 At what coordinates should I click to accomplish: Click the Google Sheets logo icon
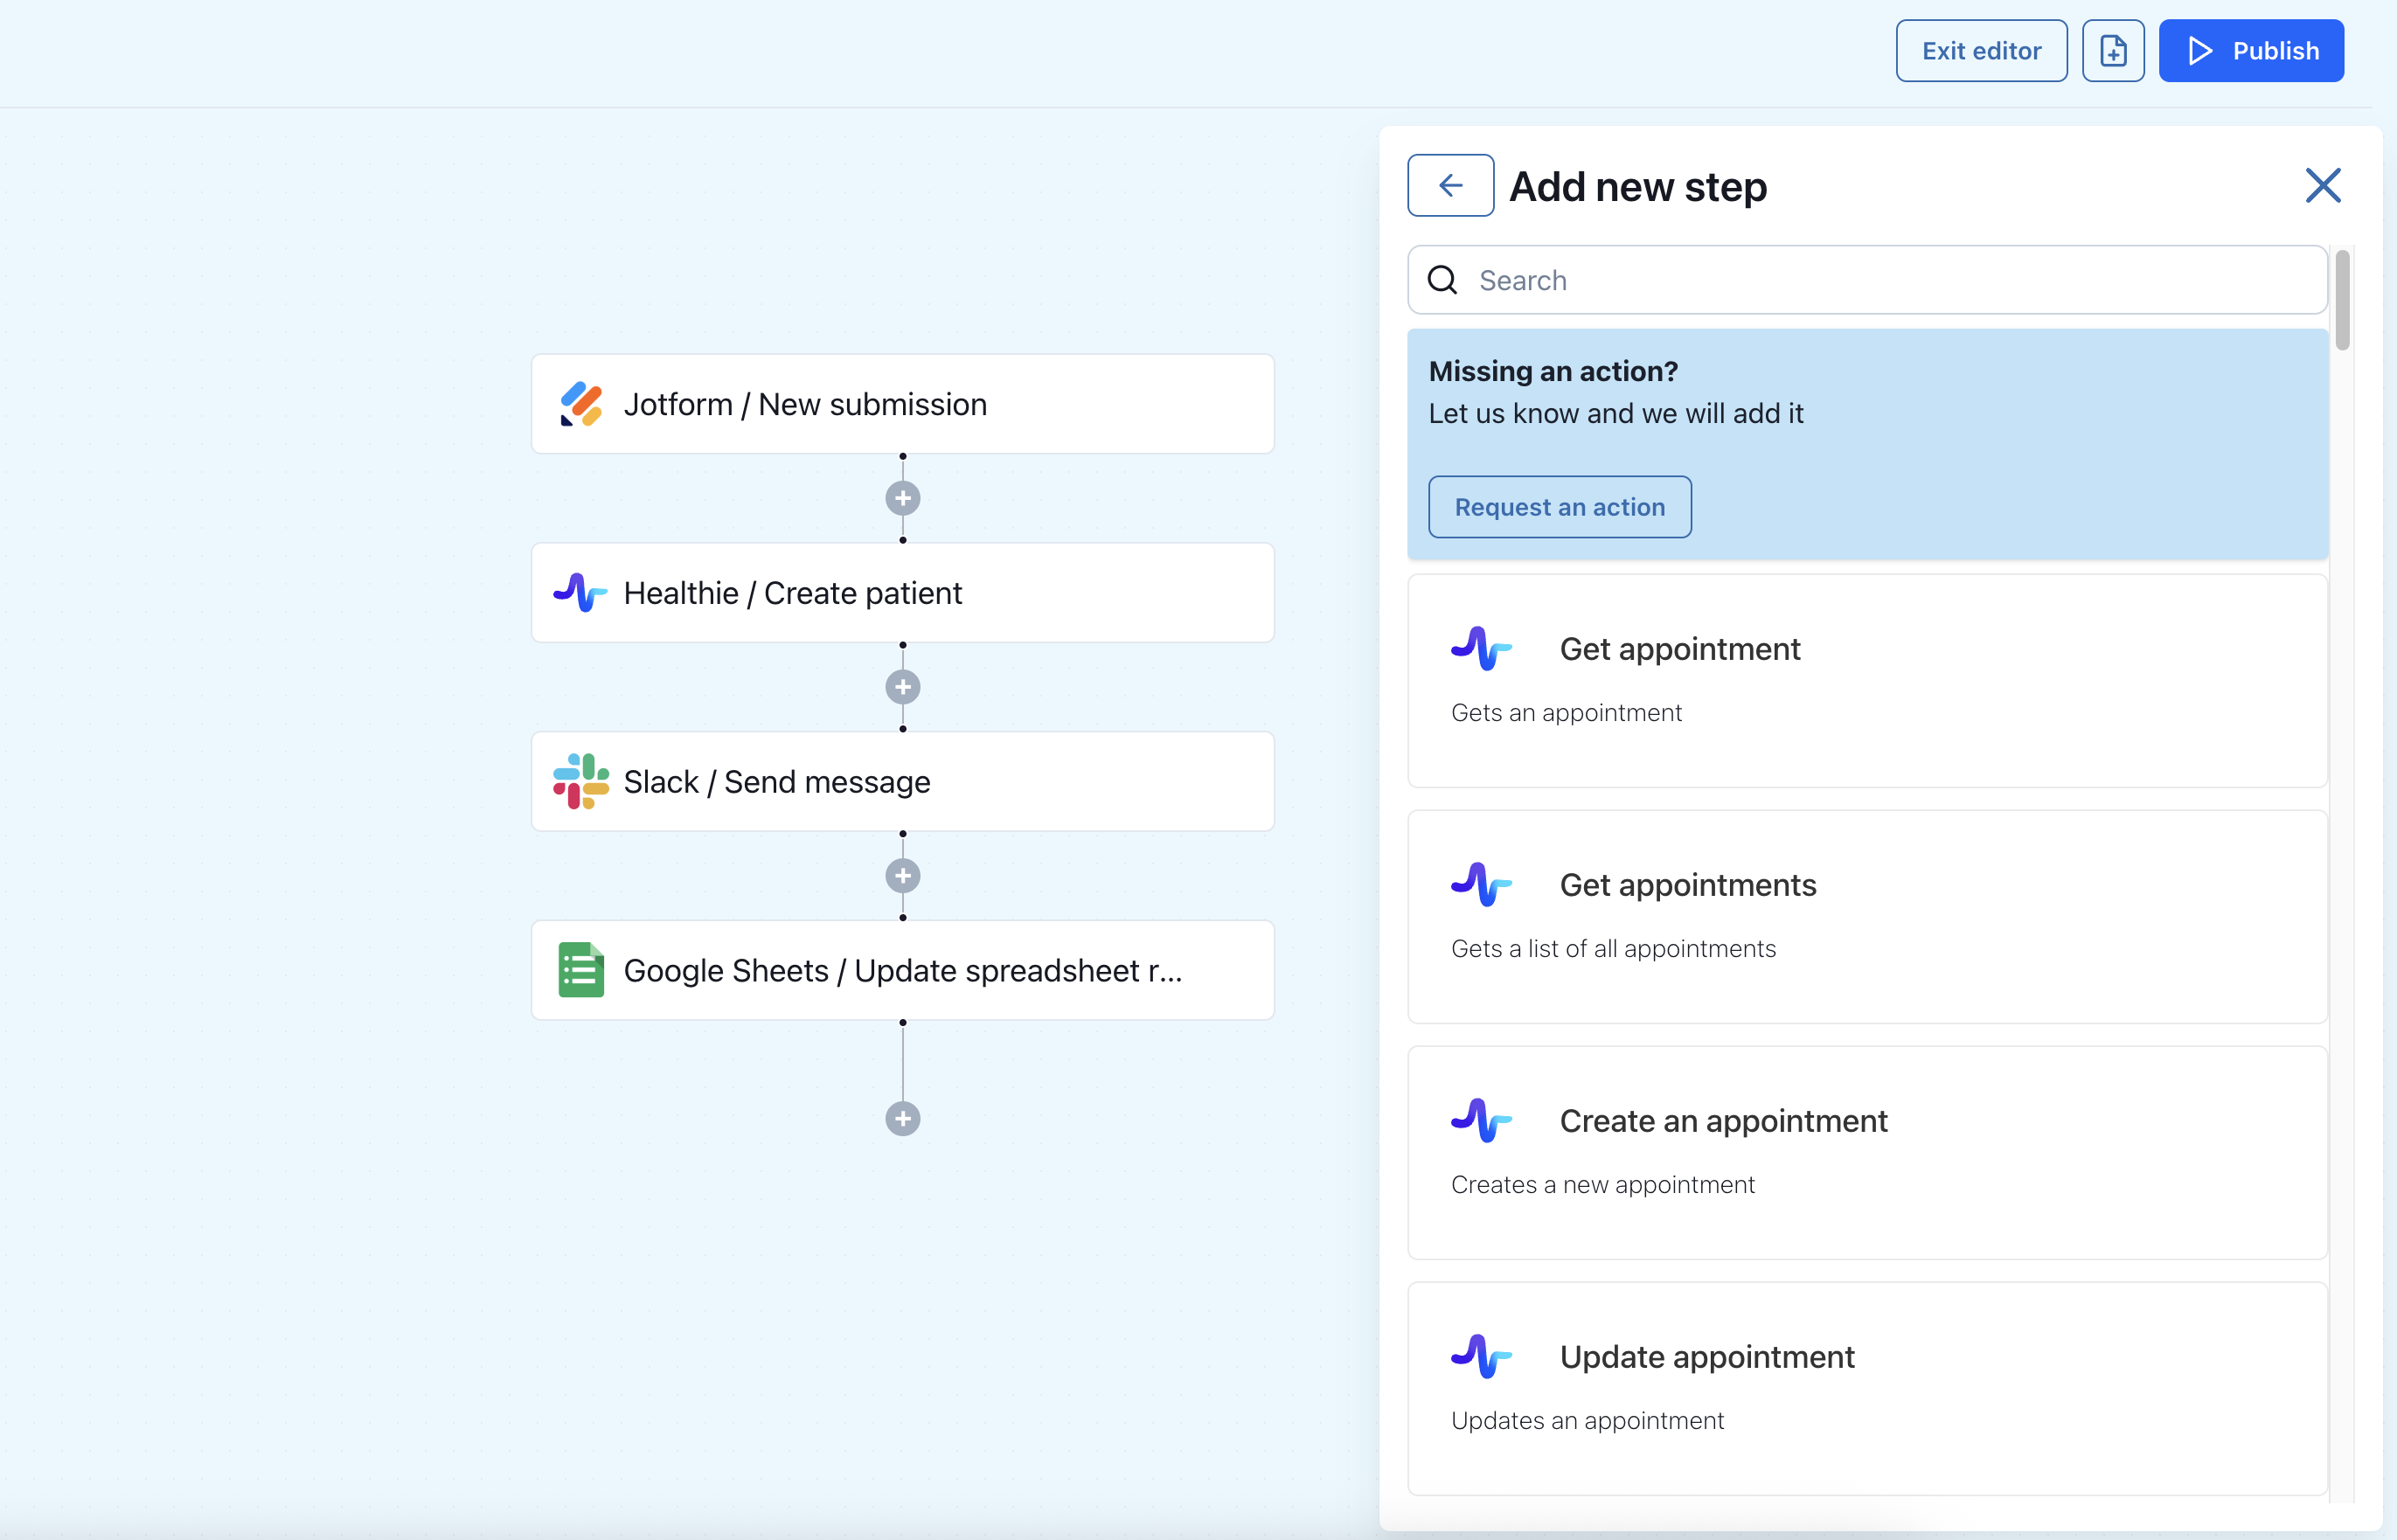click(581, 970)
